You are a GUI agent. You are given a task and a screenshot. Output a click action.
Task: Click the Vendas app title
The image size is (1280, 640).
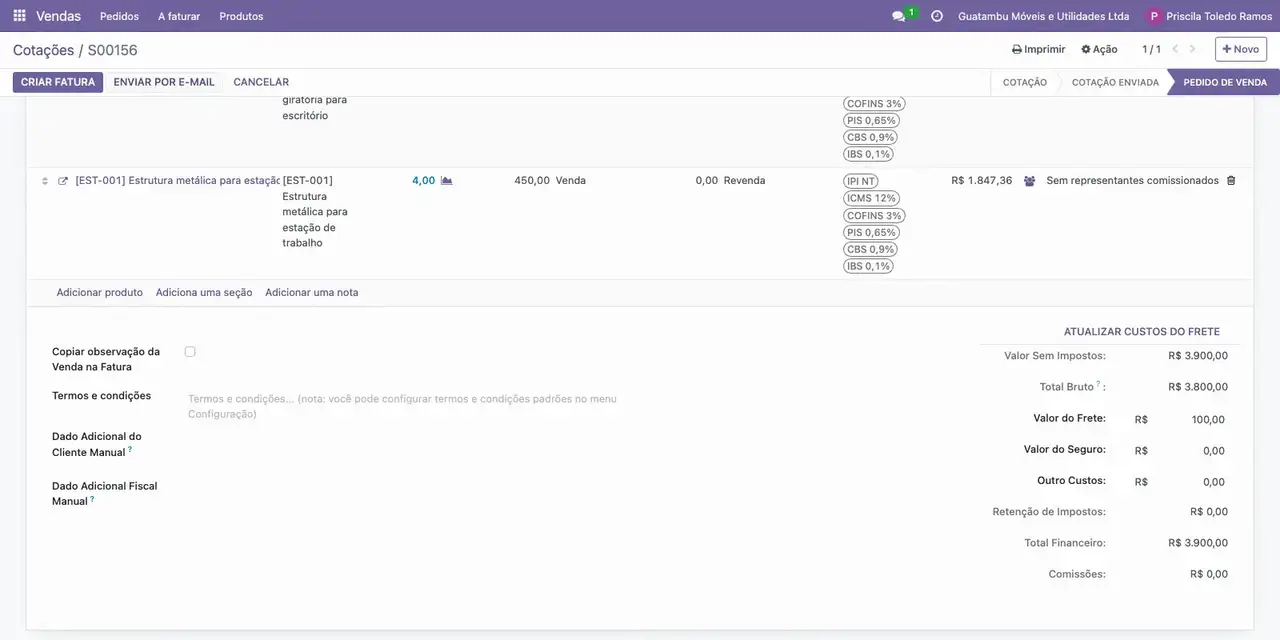coord(59,16)
